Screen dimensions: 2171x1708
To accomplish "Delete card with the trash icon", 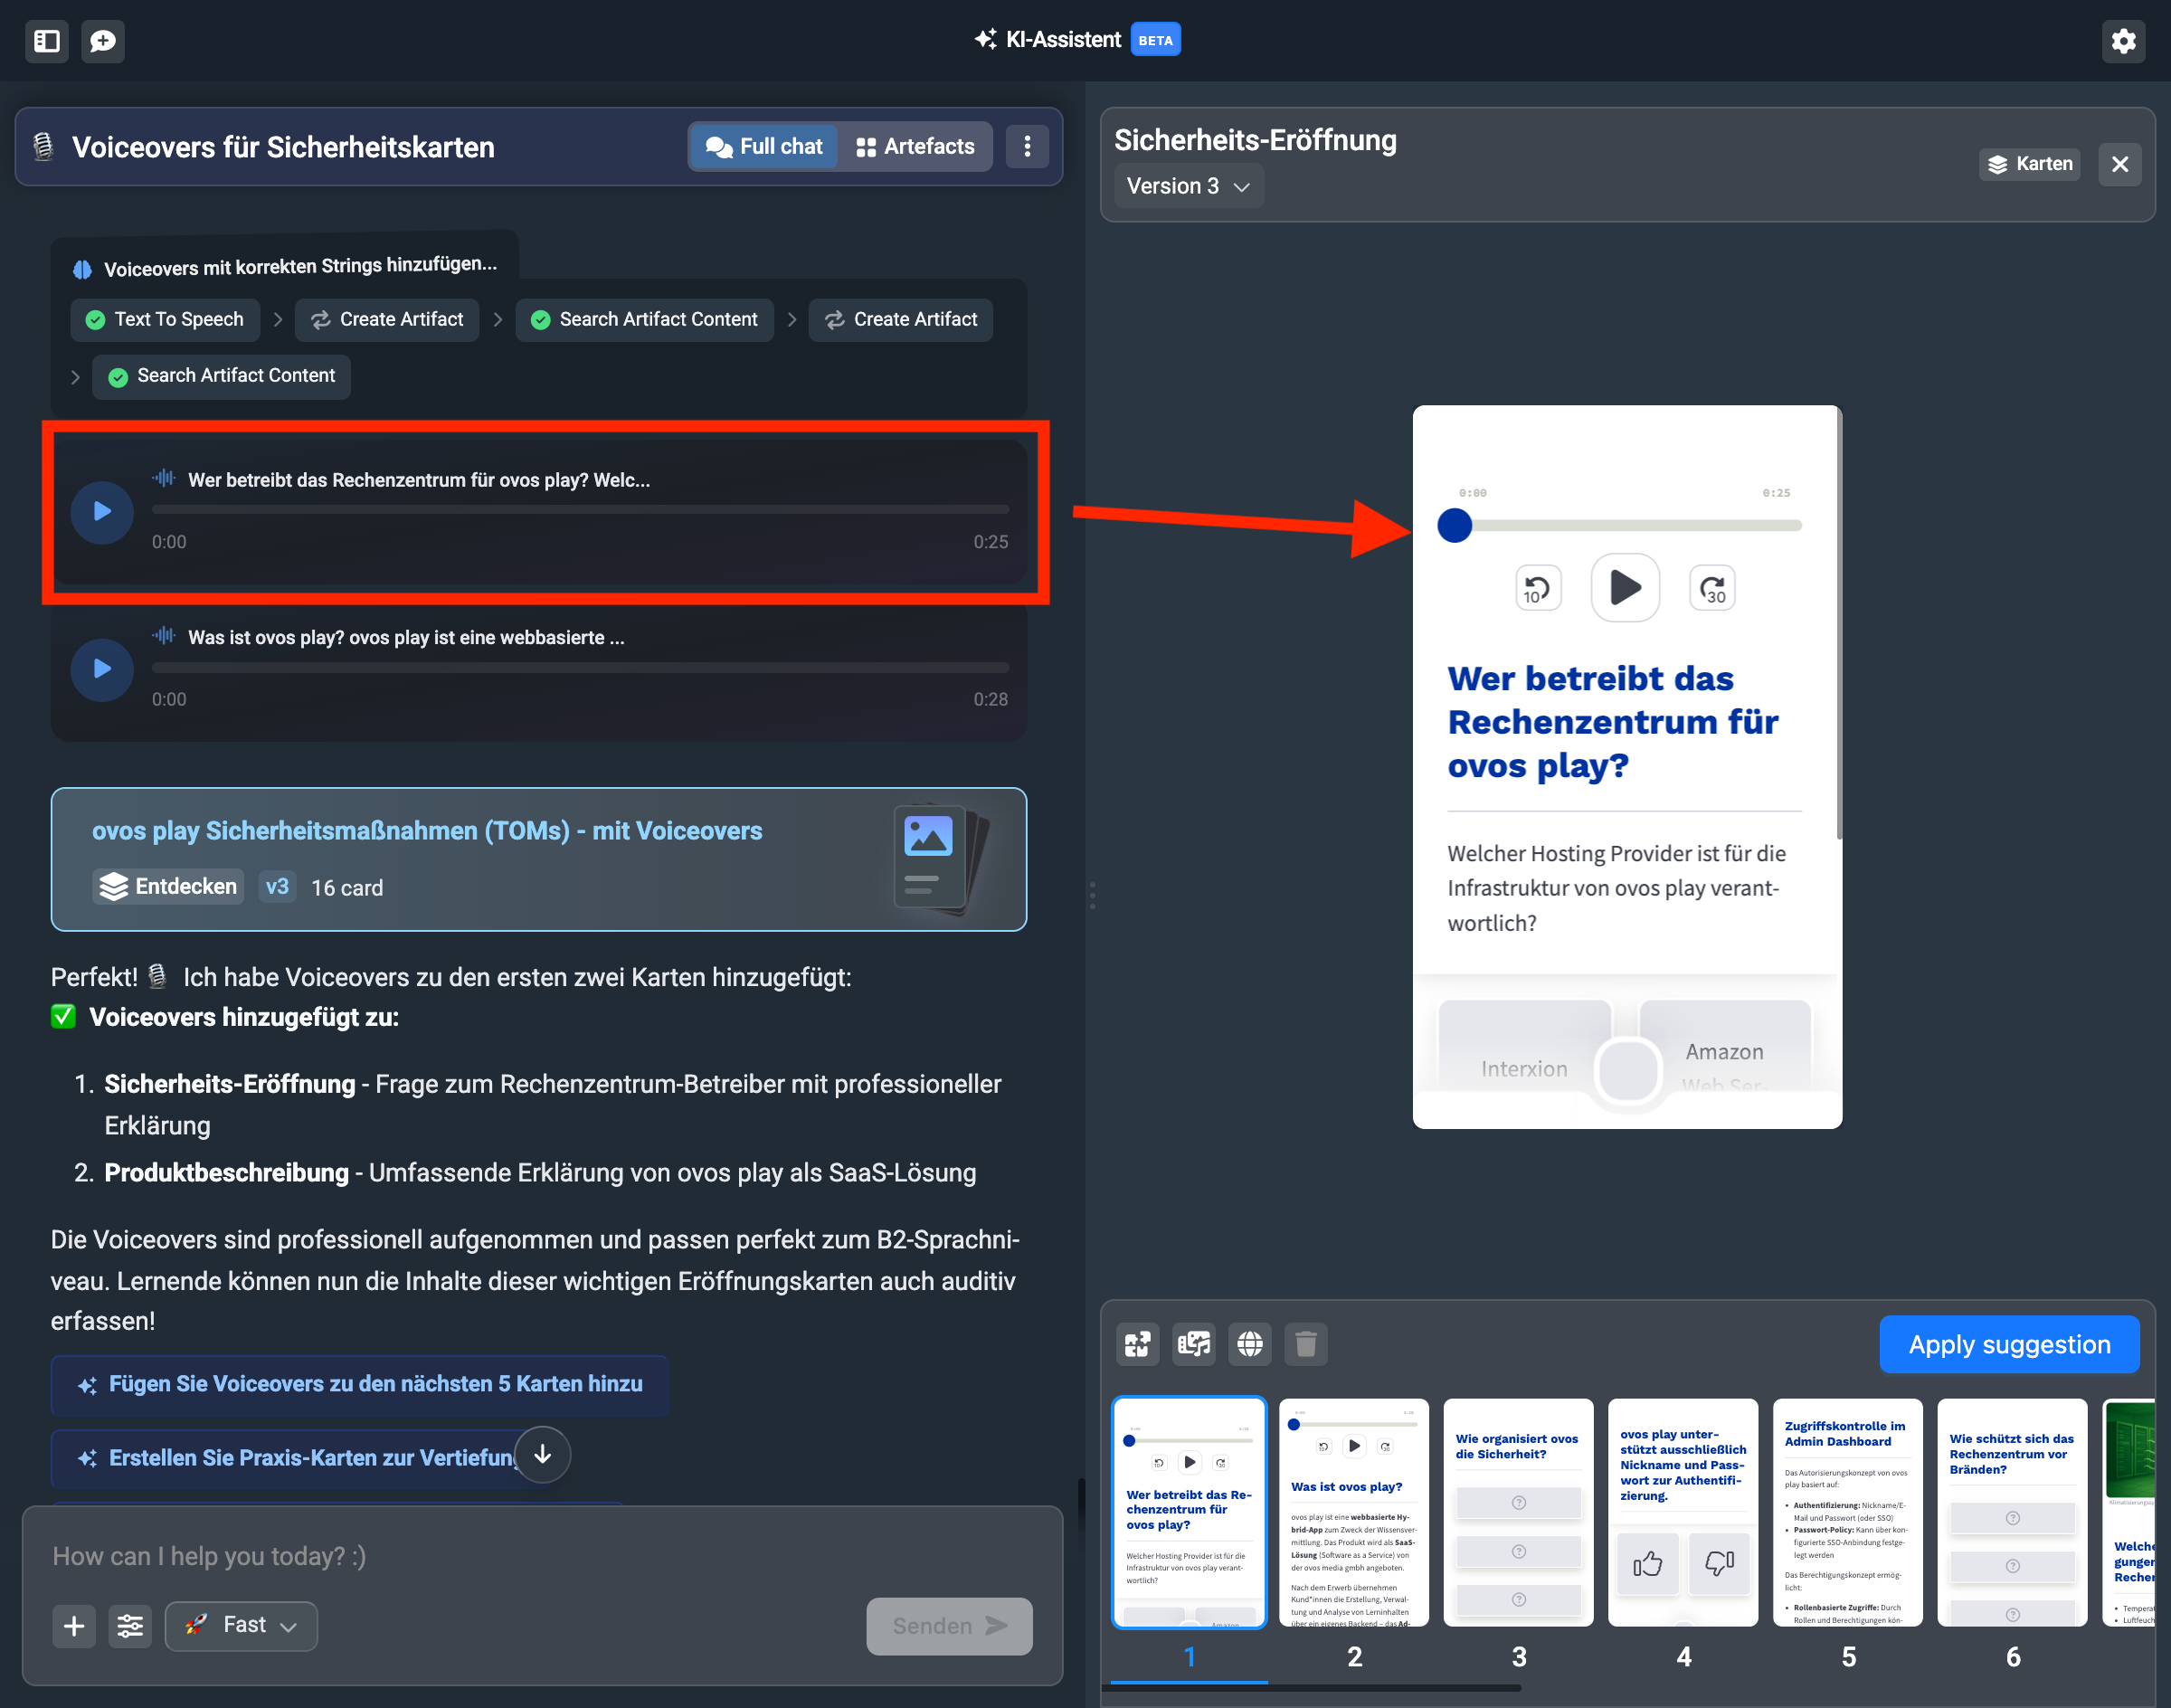I will 1305,1344.
